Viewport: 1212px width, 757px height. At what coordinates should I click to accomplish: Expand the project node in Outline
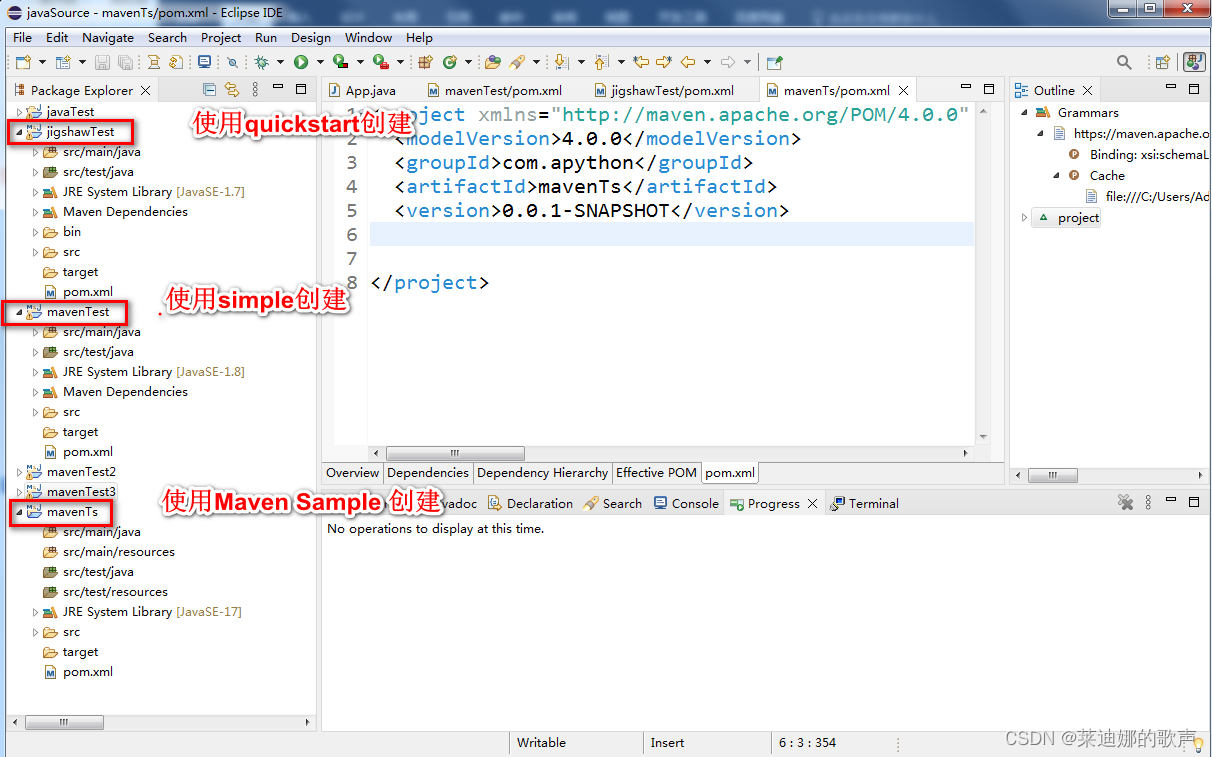pyautogui.click(x=1024, y=217)
